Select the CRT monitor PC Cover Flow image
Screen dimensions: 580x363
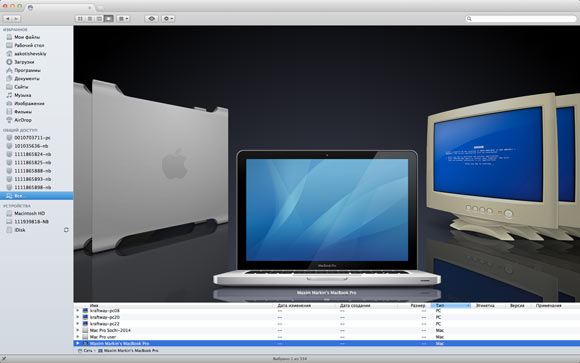click(x=492, y=166)
